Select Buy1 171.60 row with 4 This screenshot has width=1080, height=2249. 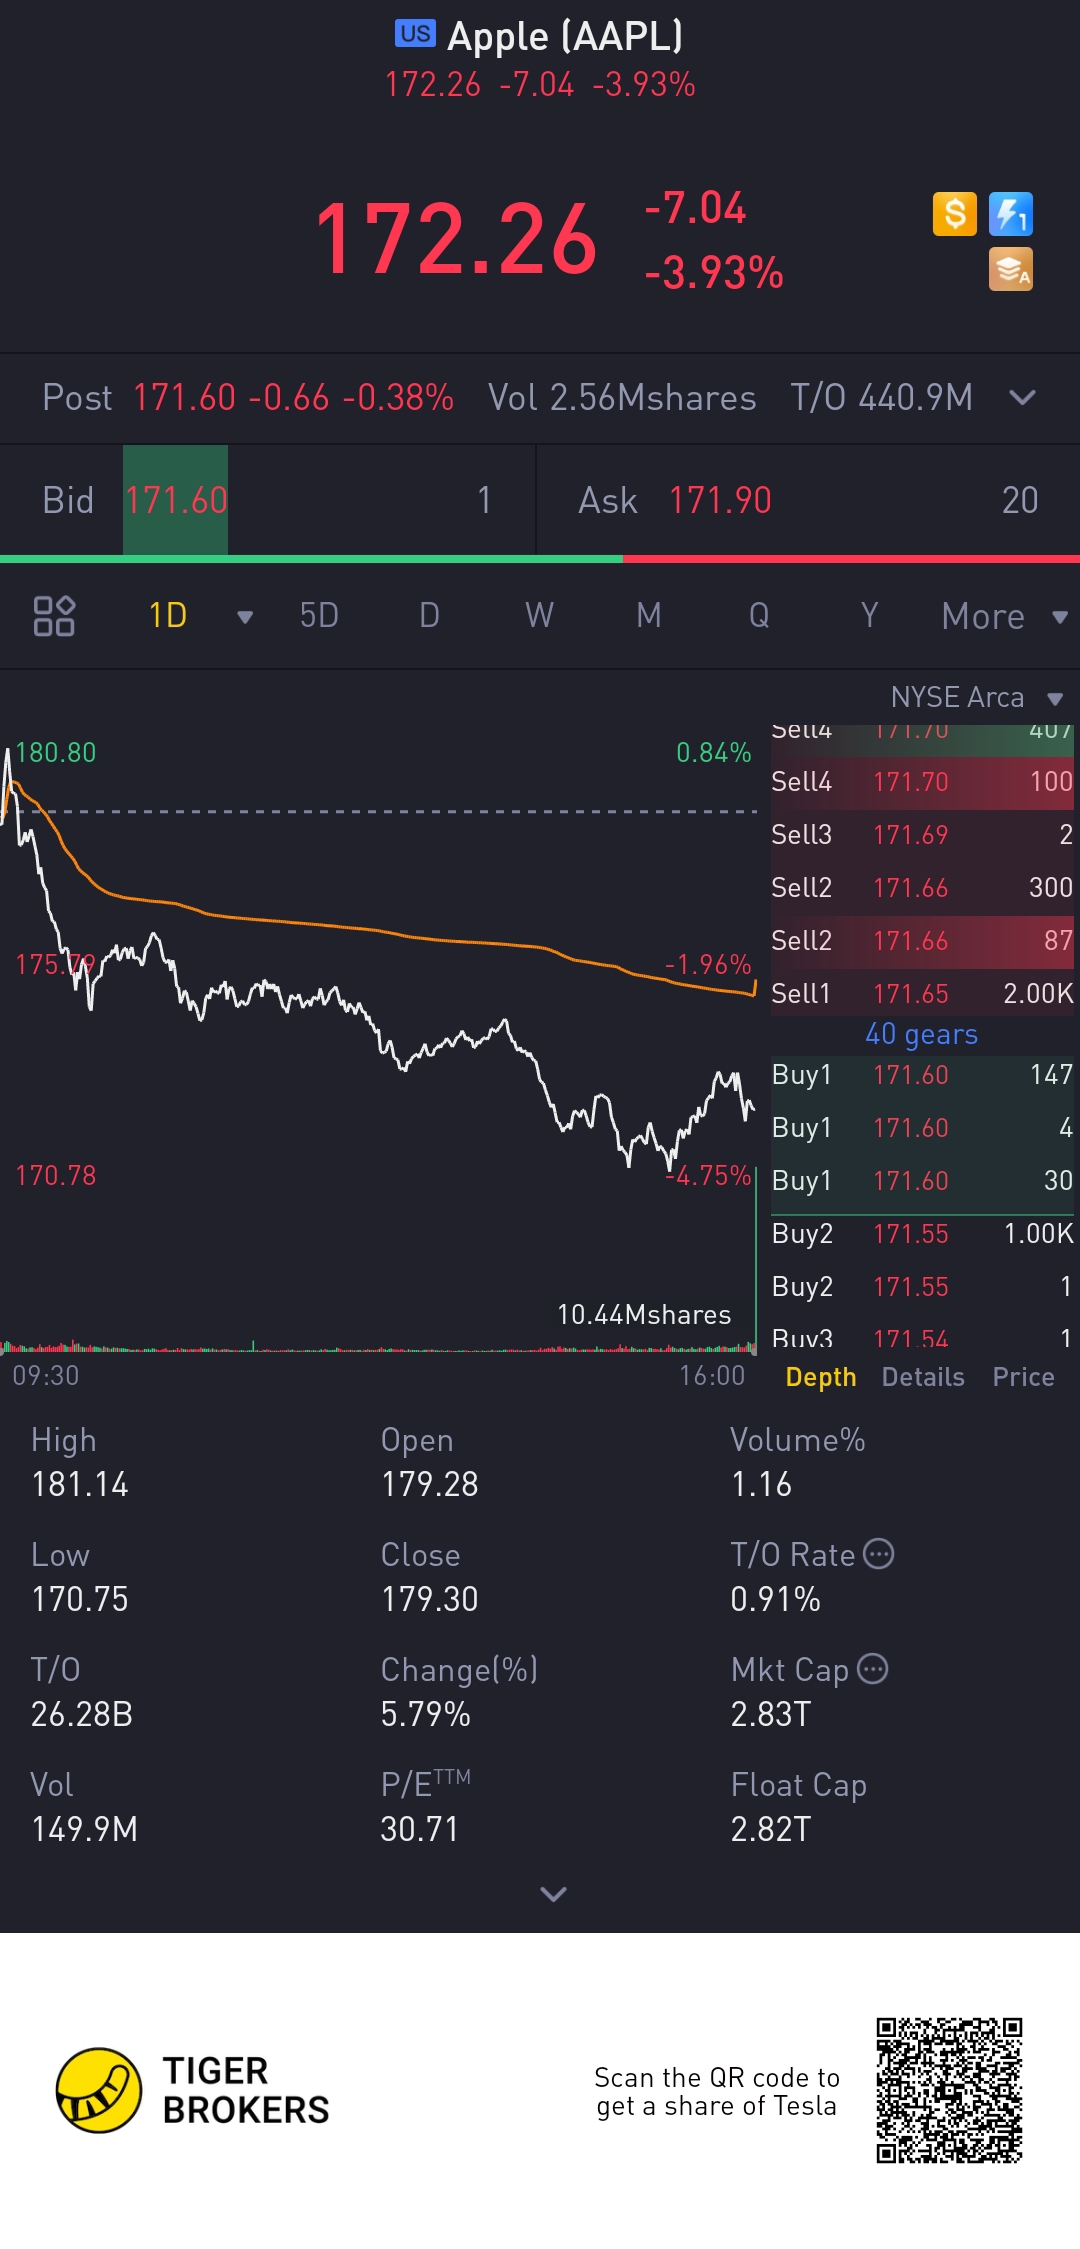(x=922, y=1128)
